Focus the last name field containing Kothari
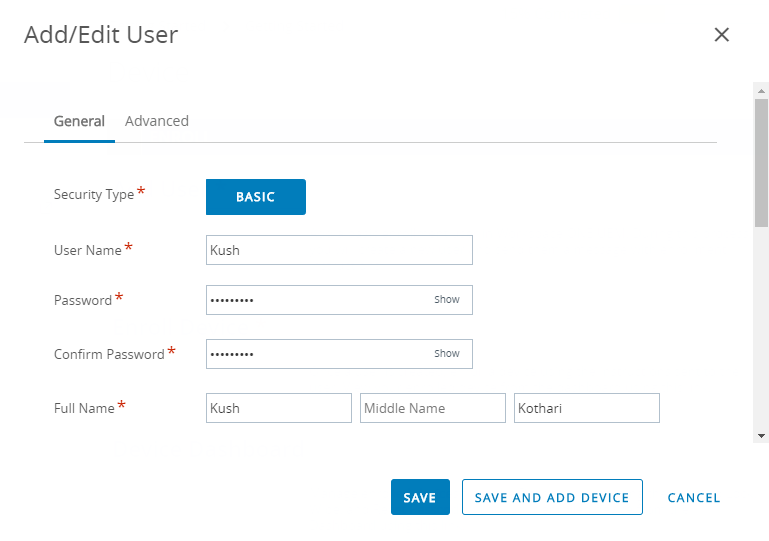This screenshot has height=541, width=769. click(587, 408)
